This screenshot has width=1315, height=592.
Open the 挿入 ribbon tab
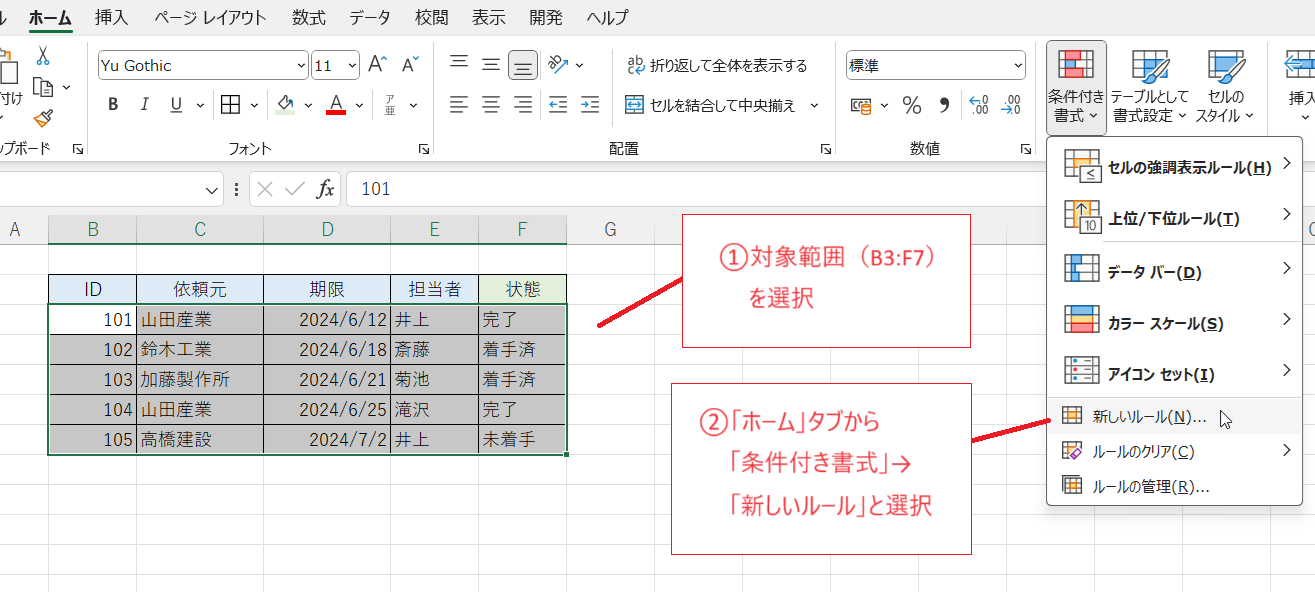(111, 17)
